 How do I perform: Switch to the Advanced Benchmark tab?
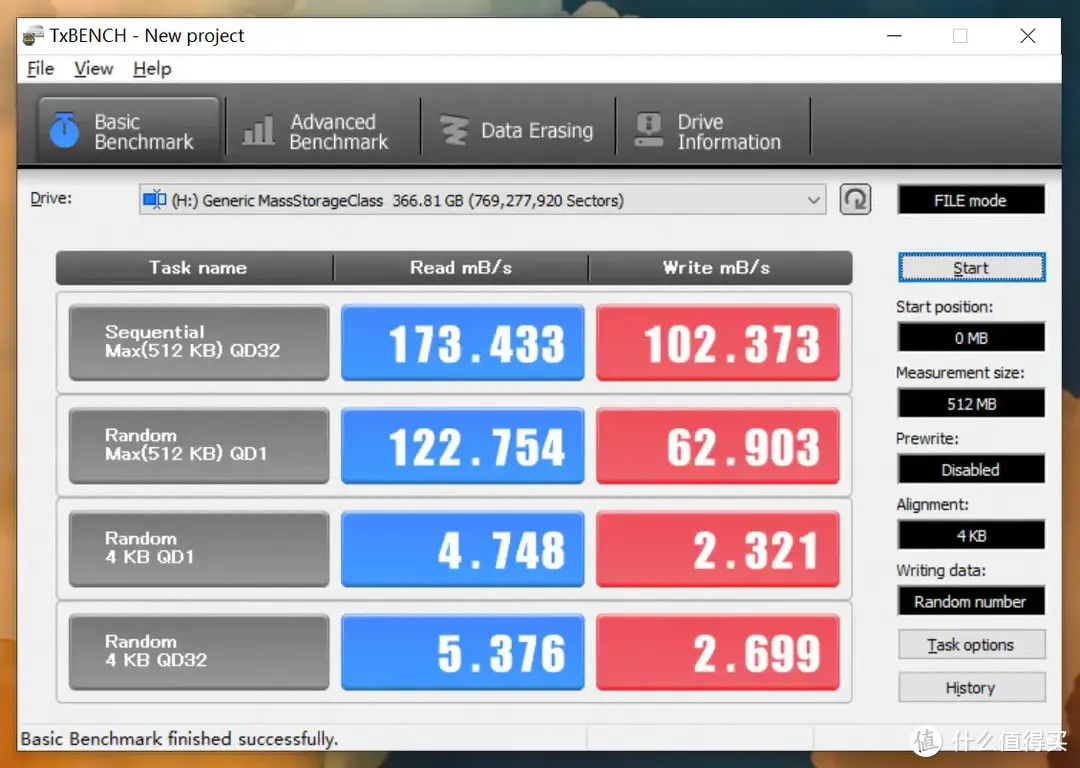[324, 130]
